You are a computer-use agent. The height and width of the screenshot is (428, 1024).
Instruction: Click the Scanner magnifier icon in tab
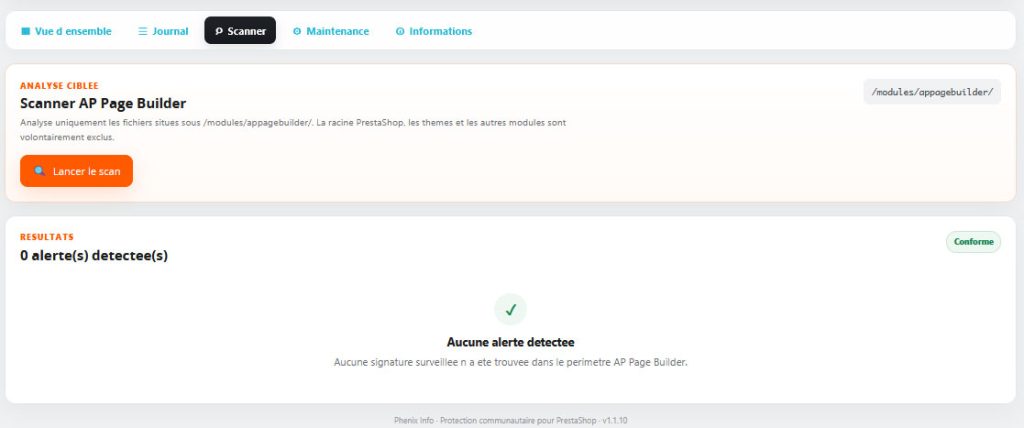[219, 31]
